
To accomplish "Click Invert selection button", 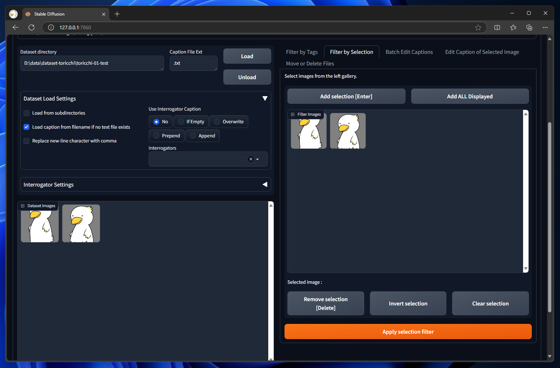I will 408,303.
